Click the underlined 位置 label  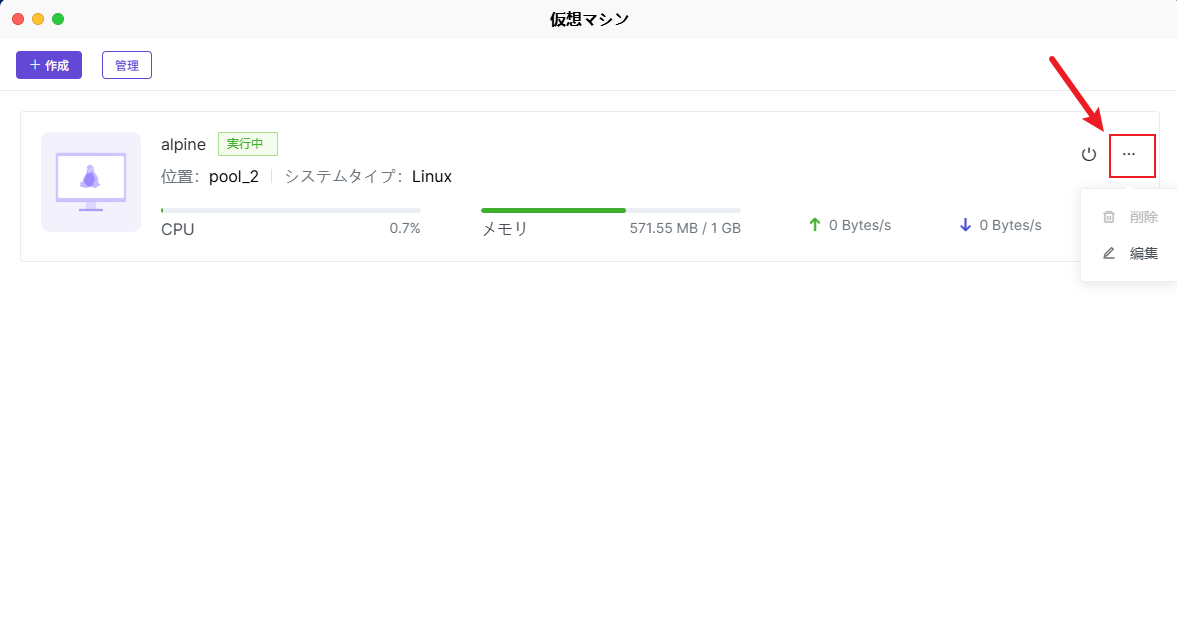pos(177,176)
